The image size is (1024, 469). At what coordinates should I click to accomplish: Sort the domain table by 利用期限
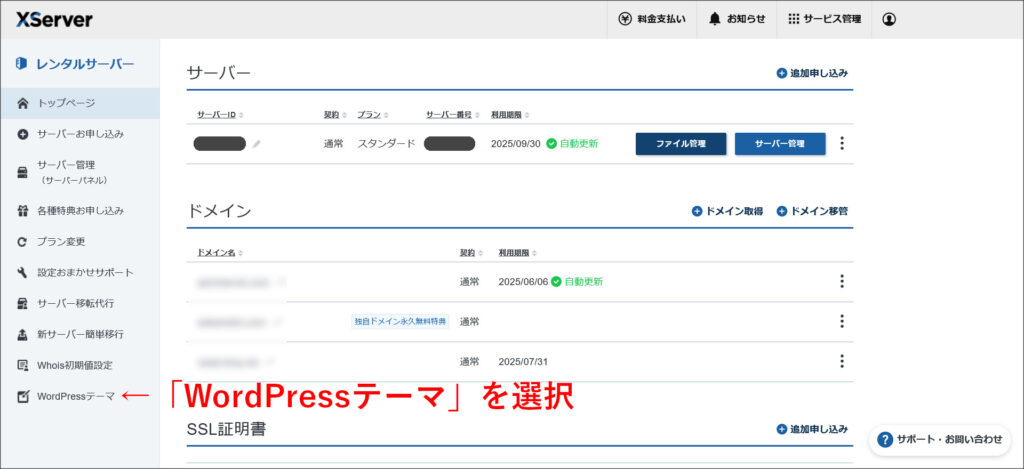point(517,253)
